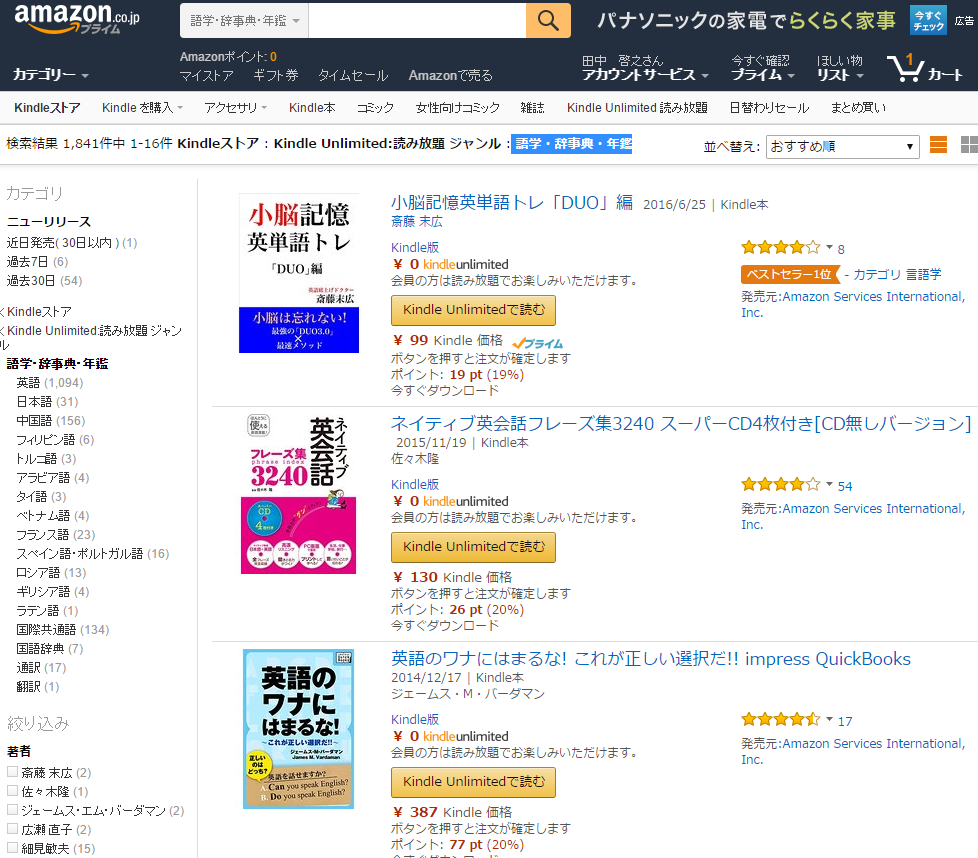Image resolution: width=978 pixels, height=858 pixels.
Task: Focus the main search text field
Action: tap(417, 21)
